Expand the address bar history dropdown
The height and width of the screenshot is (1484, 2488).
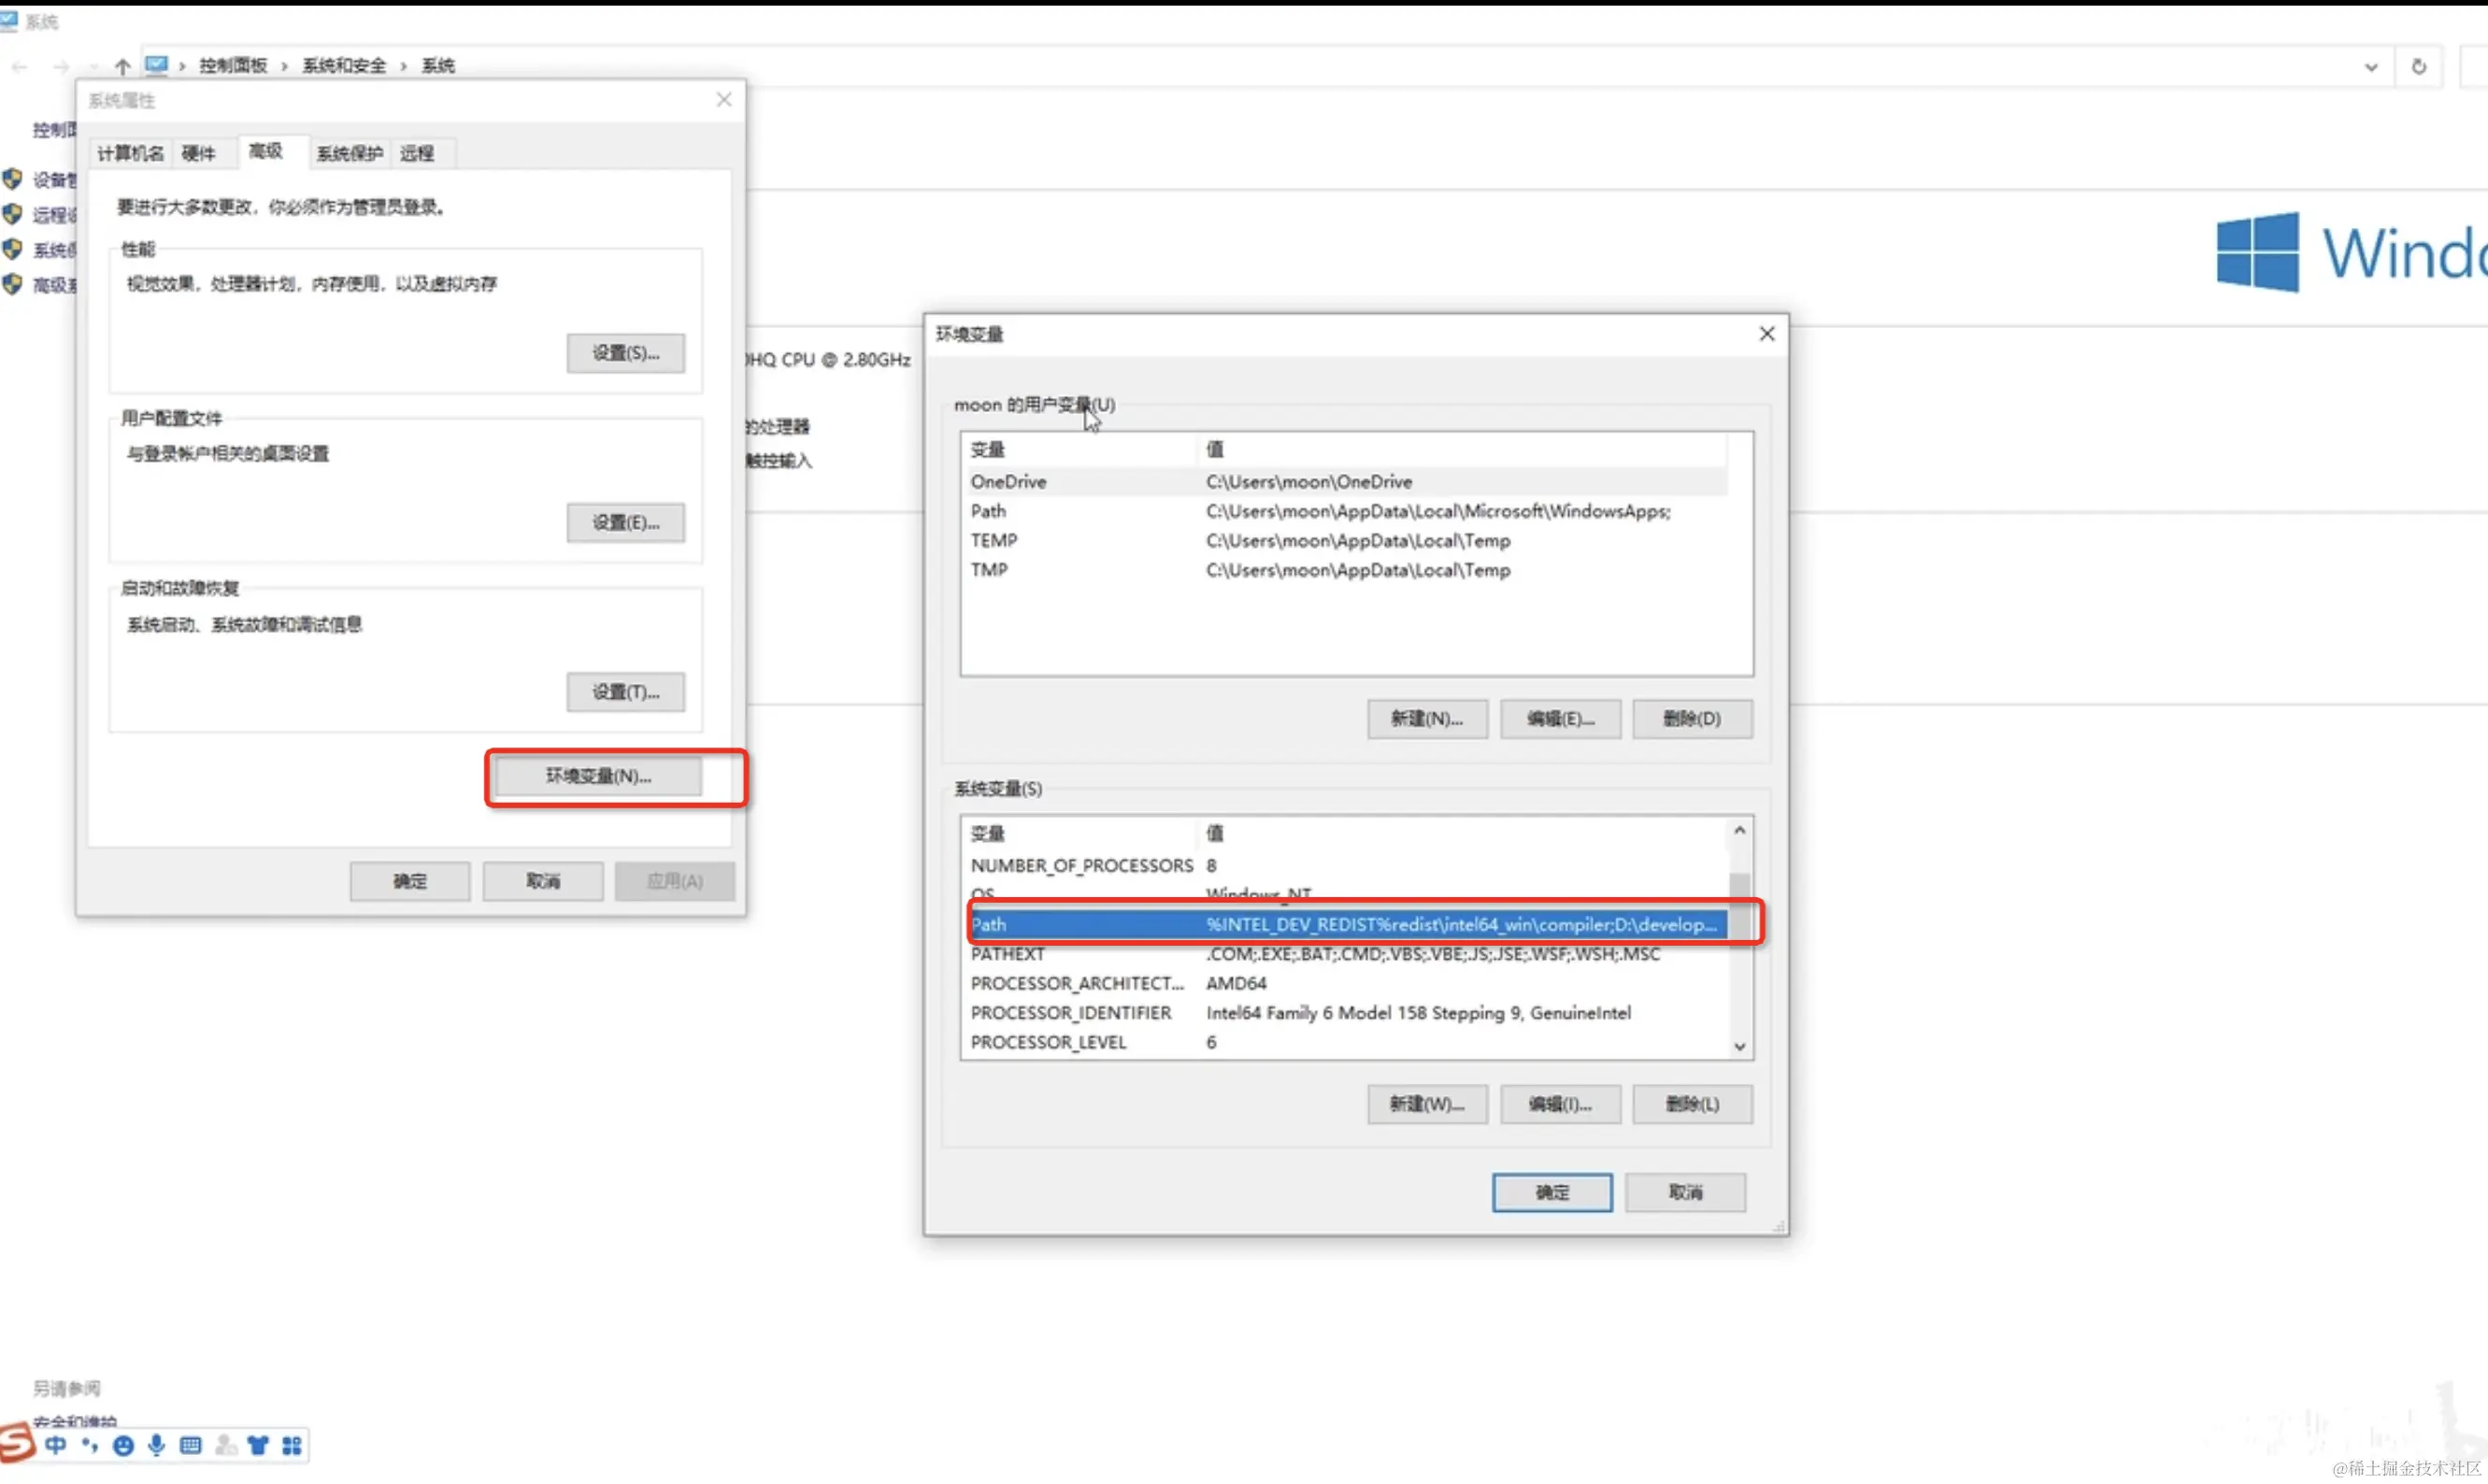point(2370,67)
